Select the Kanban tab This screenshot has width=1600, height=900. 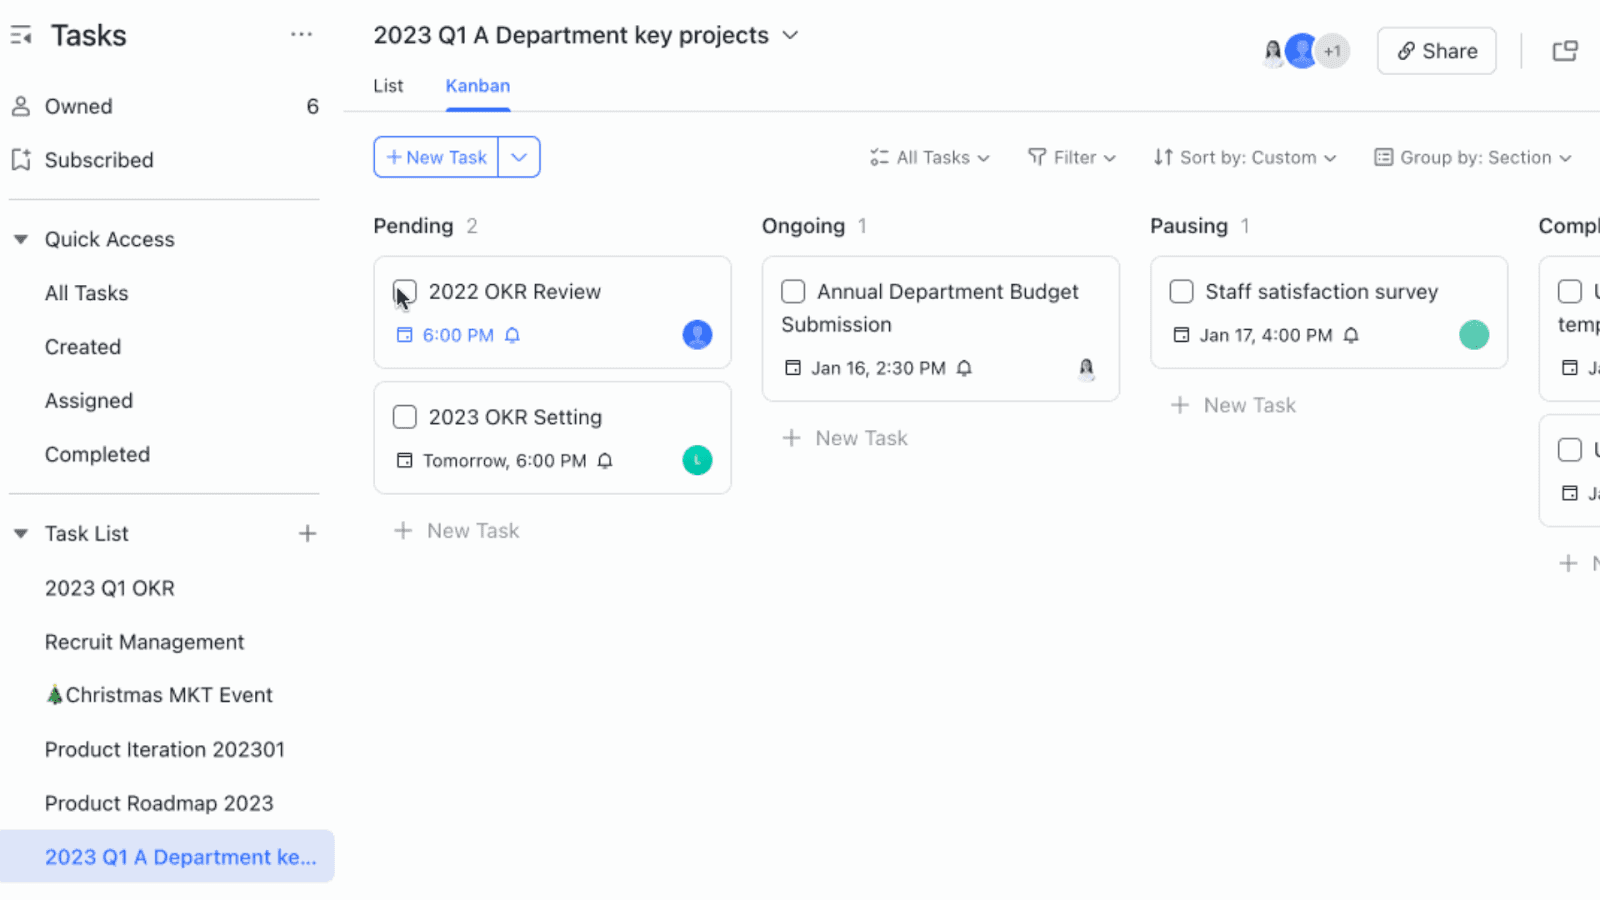(x=477, y=86)
